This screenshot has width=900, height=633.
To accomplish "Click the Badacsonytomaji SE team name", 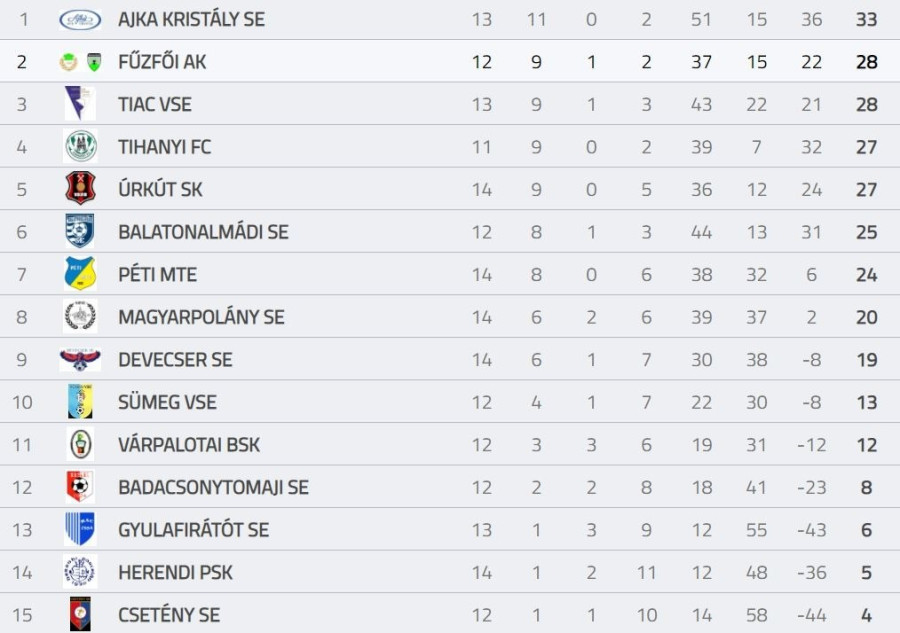I will click(x=213, y=487).
